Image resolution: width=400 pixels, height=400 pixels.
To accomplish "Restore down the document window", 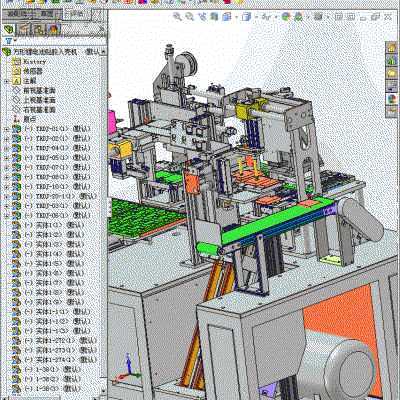I will (x=376, y=16).
